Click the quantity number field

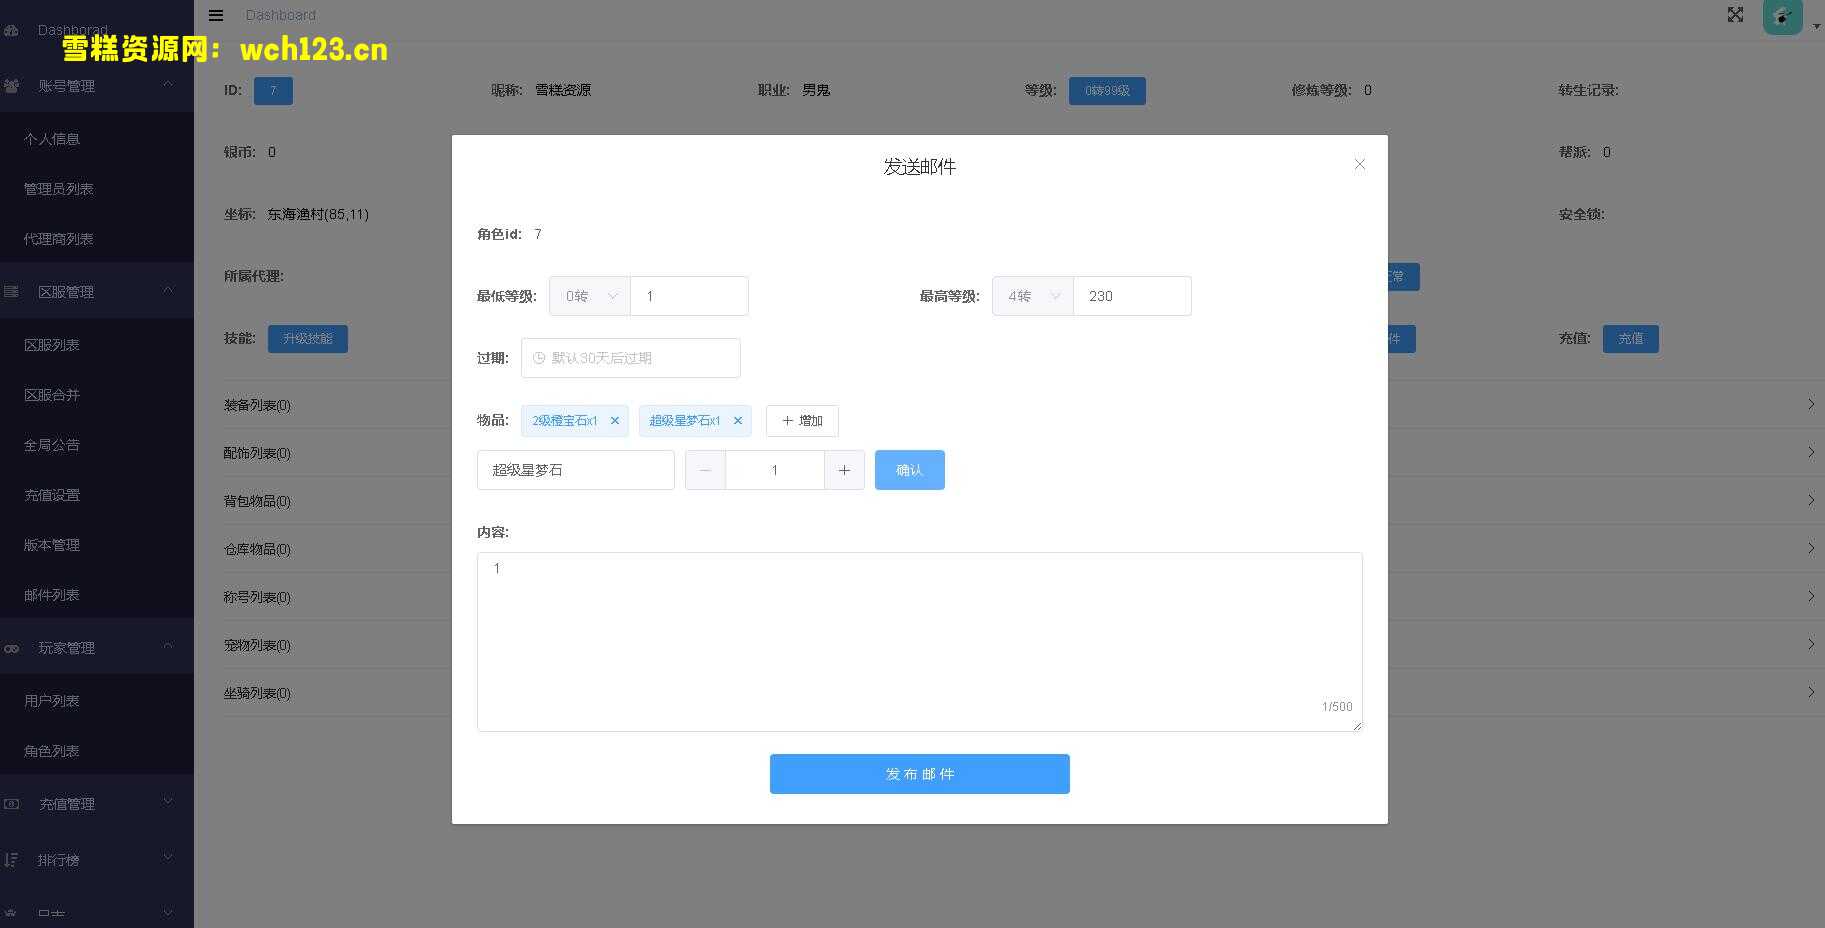point(775,470)
